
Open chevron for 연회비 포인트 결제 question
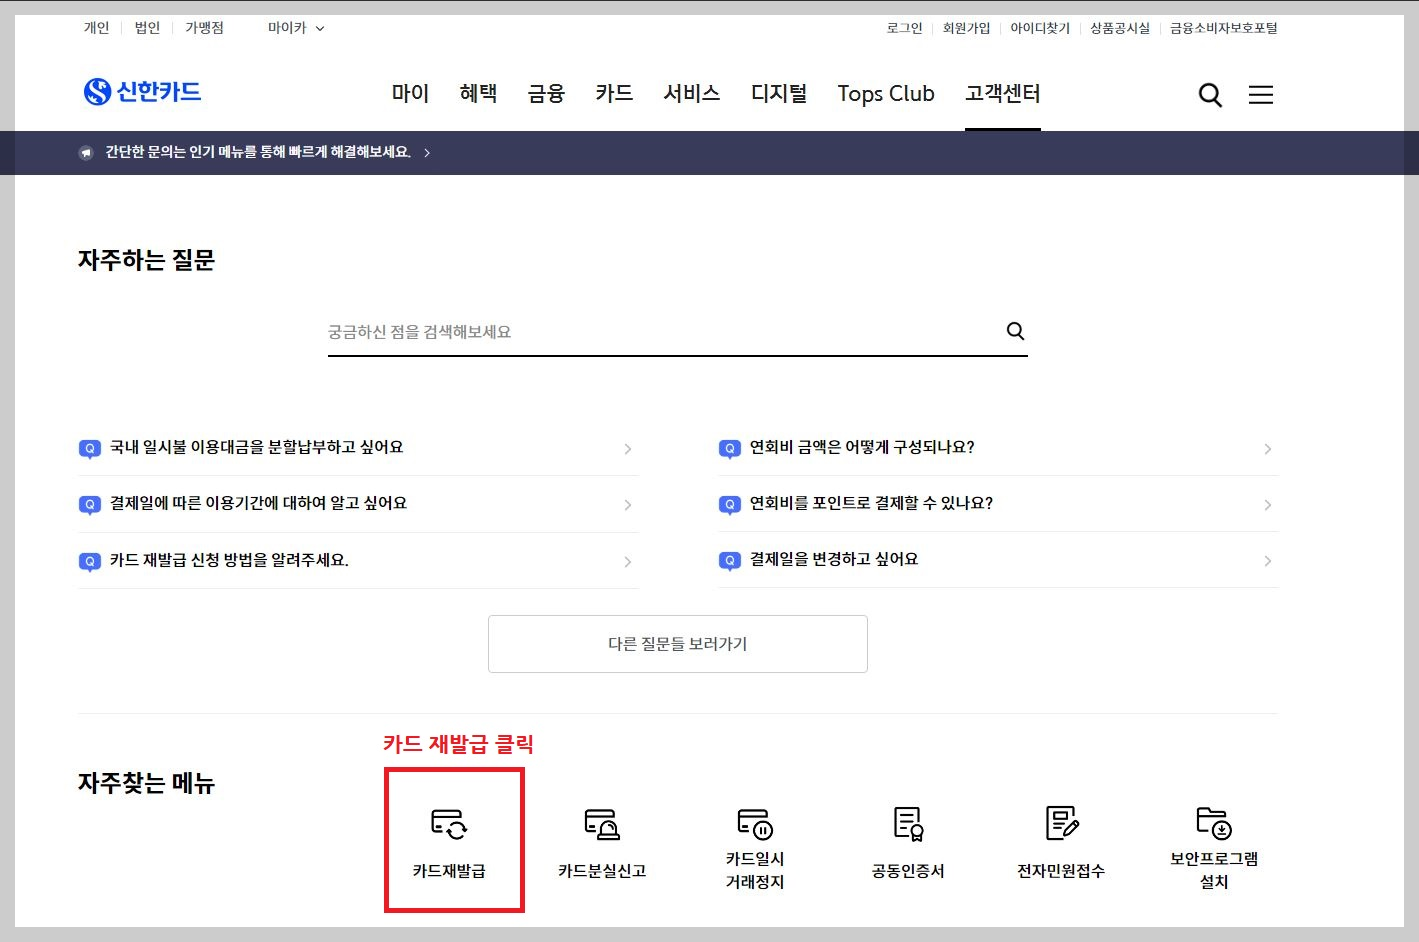click(1267, 505)
